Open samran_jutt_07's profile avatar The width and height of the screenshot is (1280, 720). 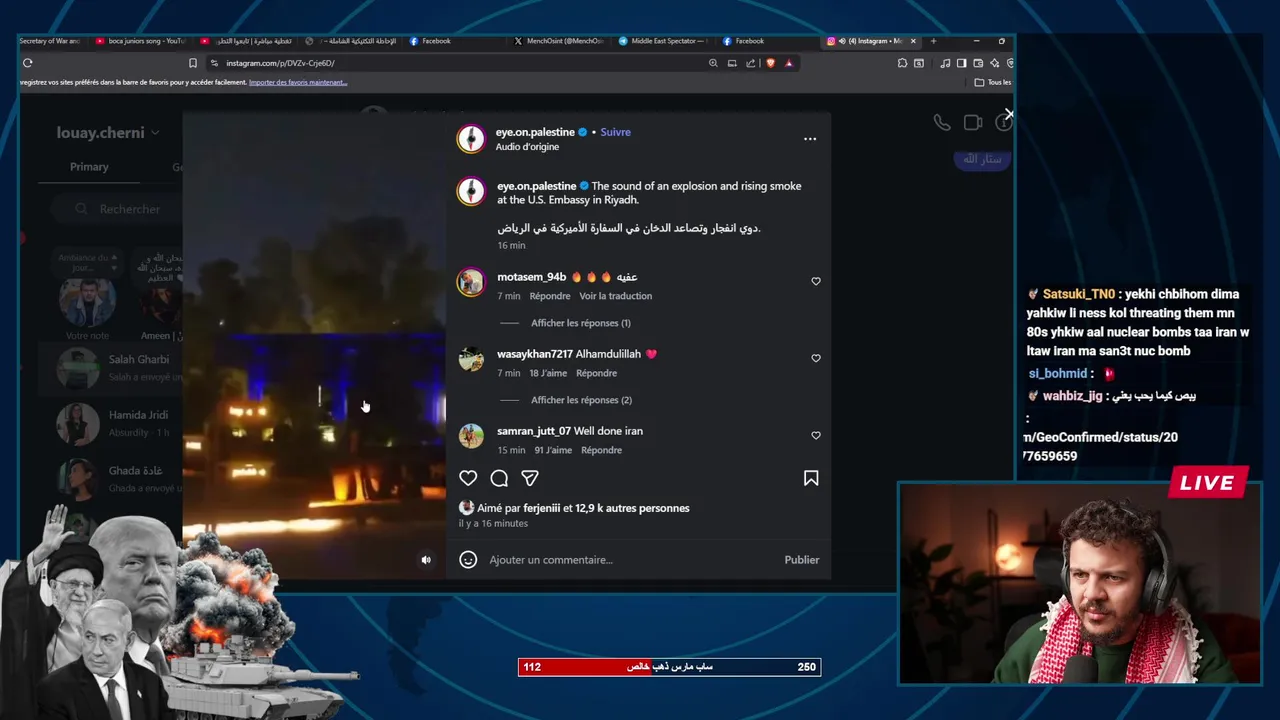[x=471, y=436]
